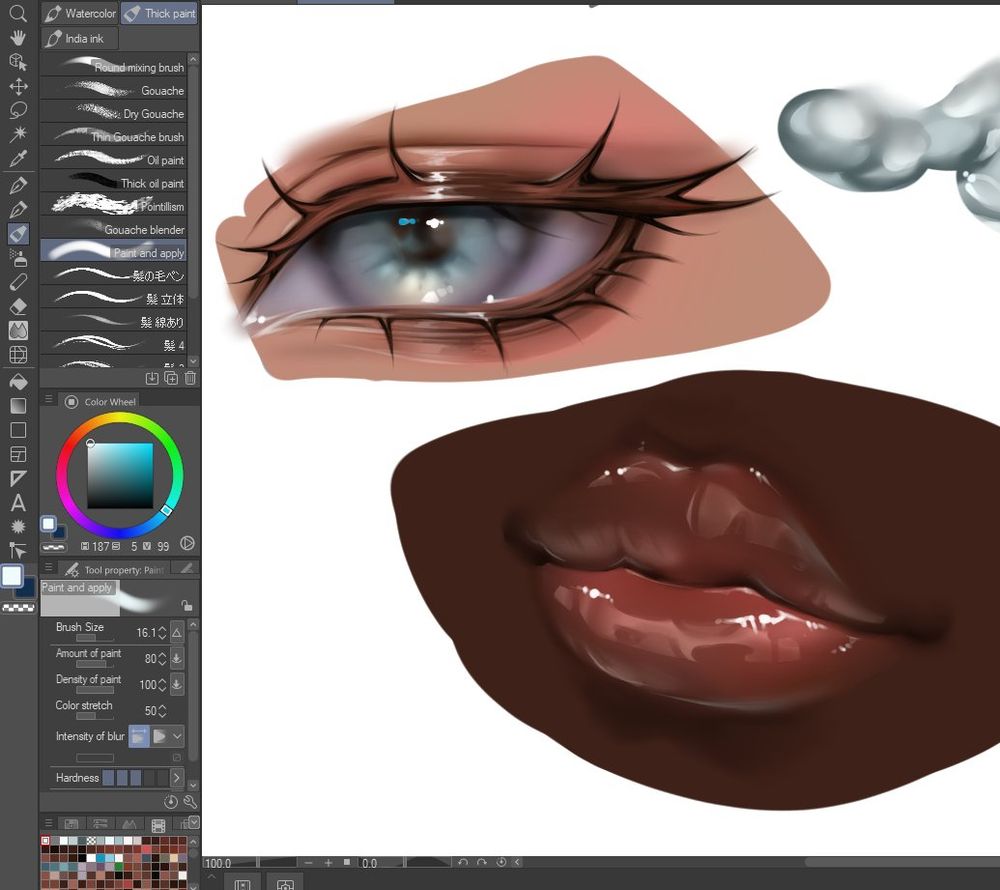Select the Lasso selection tool
The height and width of the screenshot is (890, 1000).
click(18, 110)
